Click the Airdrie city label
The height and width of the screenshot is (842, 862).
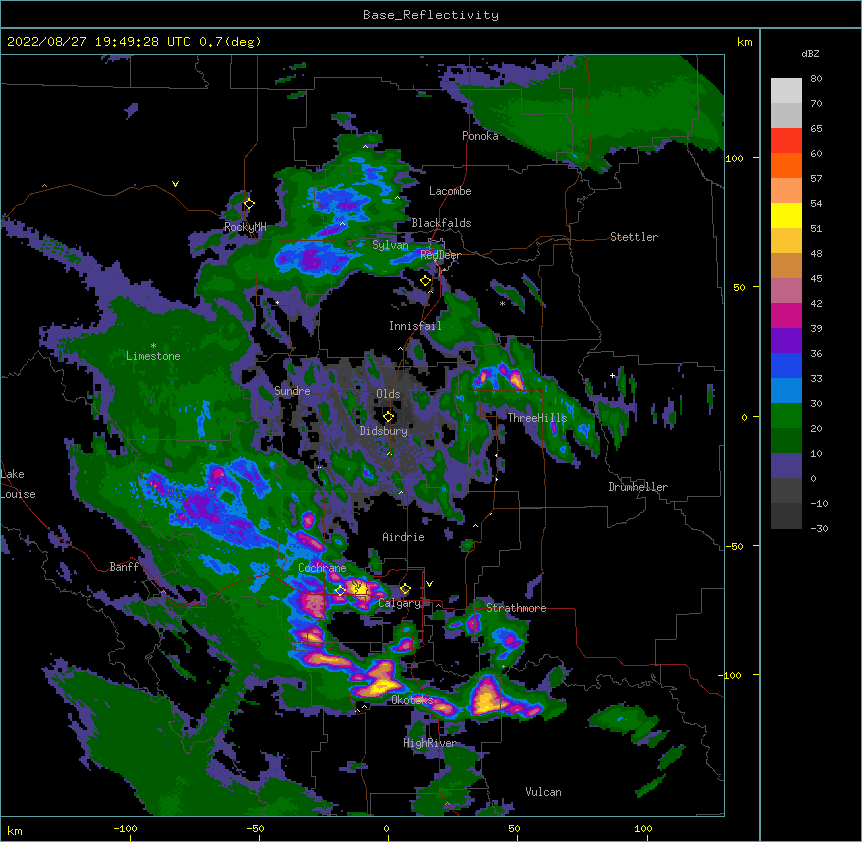pos(404,537)
